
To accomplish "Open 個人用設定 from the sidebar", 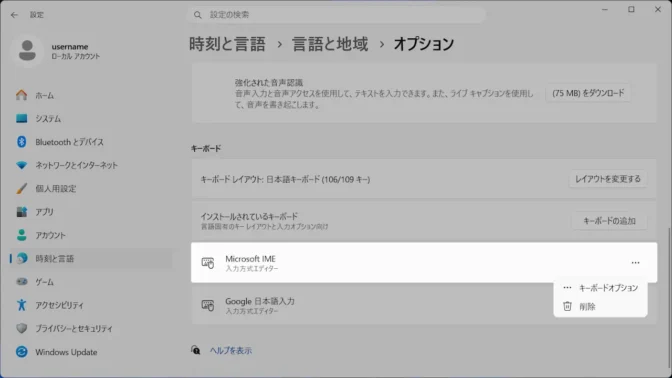I will [91, 189].
